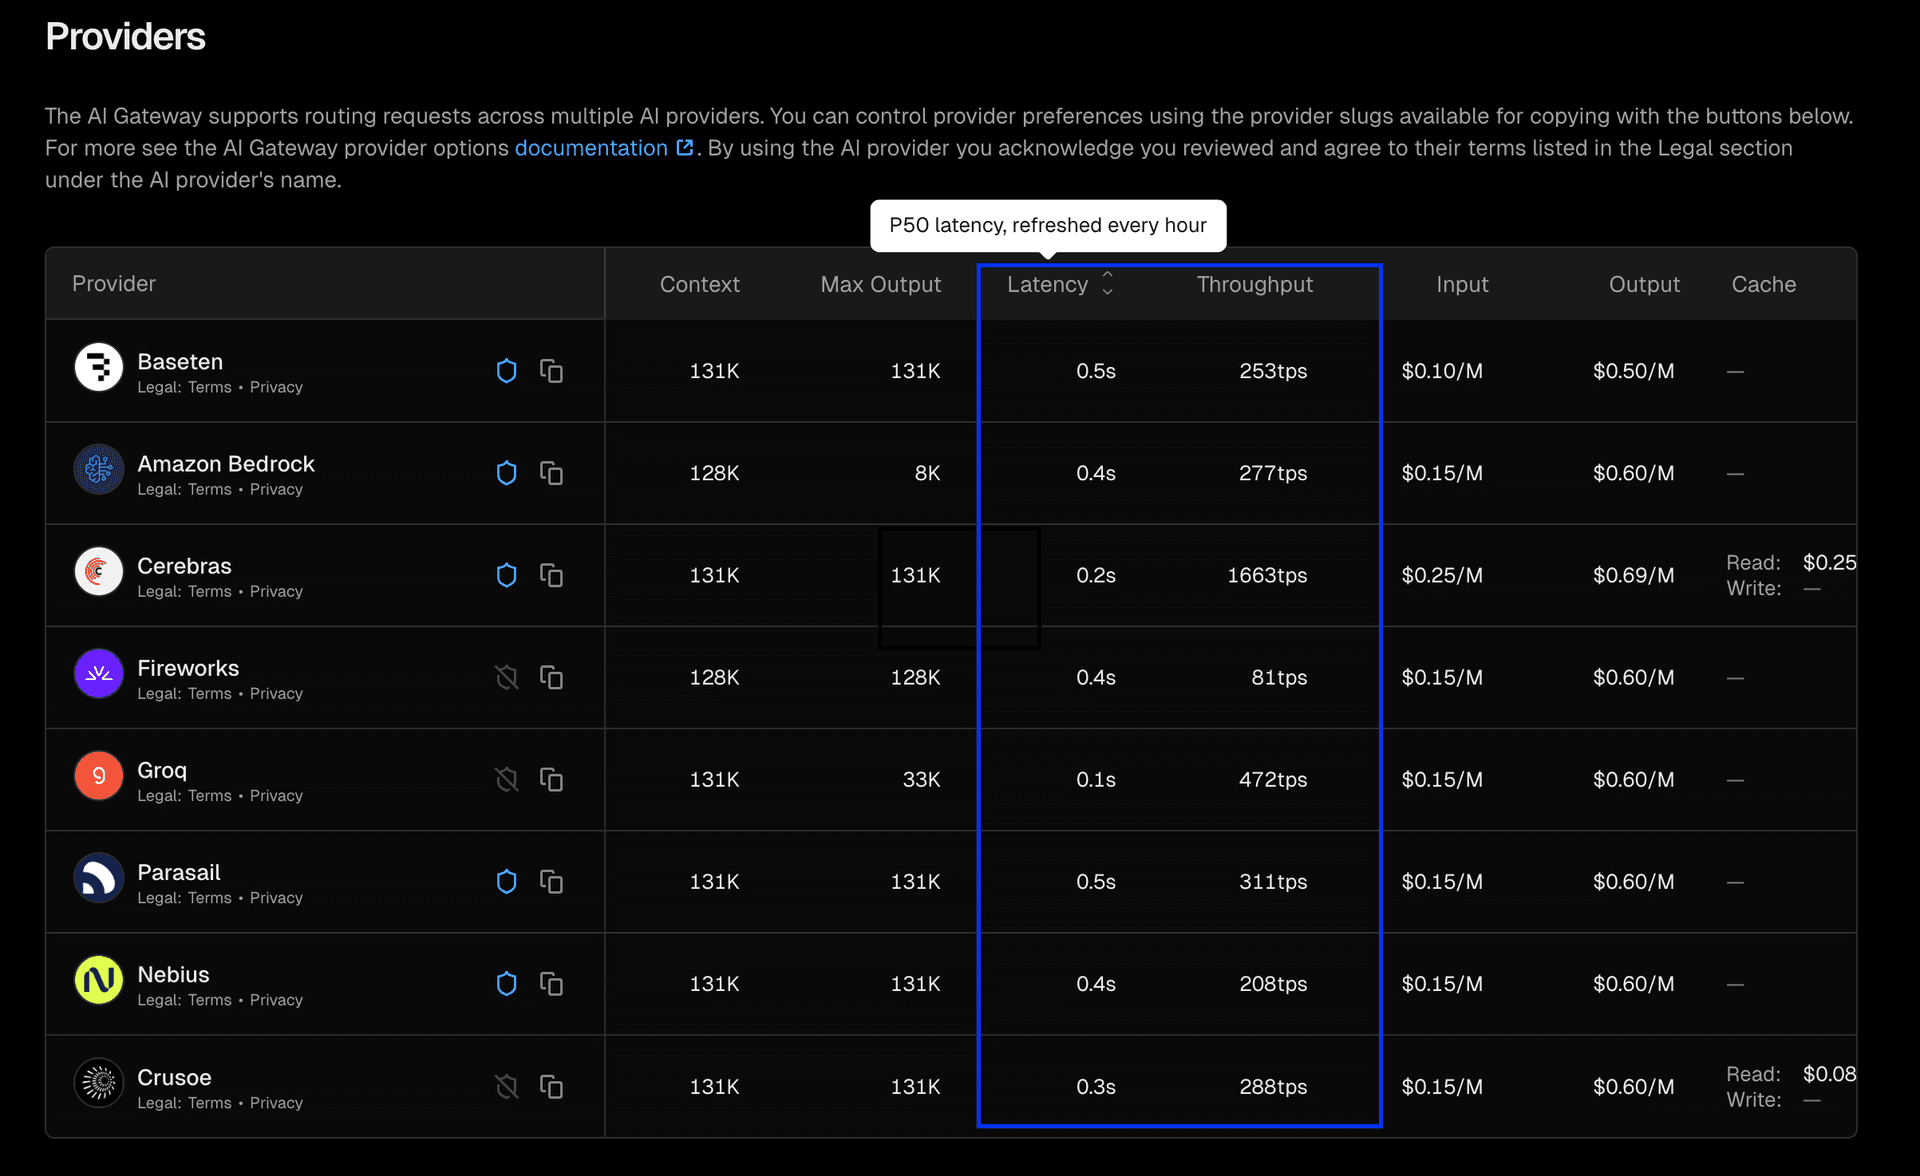This screenshot has width=1920, height=1176.
Task: Click the crossed-out shield for Crusoe
Action: click(x=507, y=1086)
